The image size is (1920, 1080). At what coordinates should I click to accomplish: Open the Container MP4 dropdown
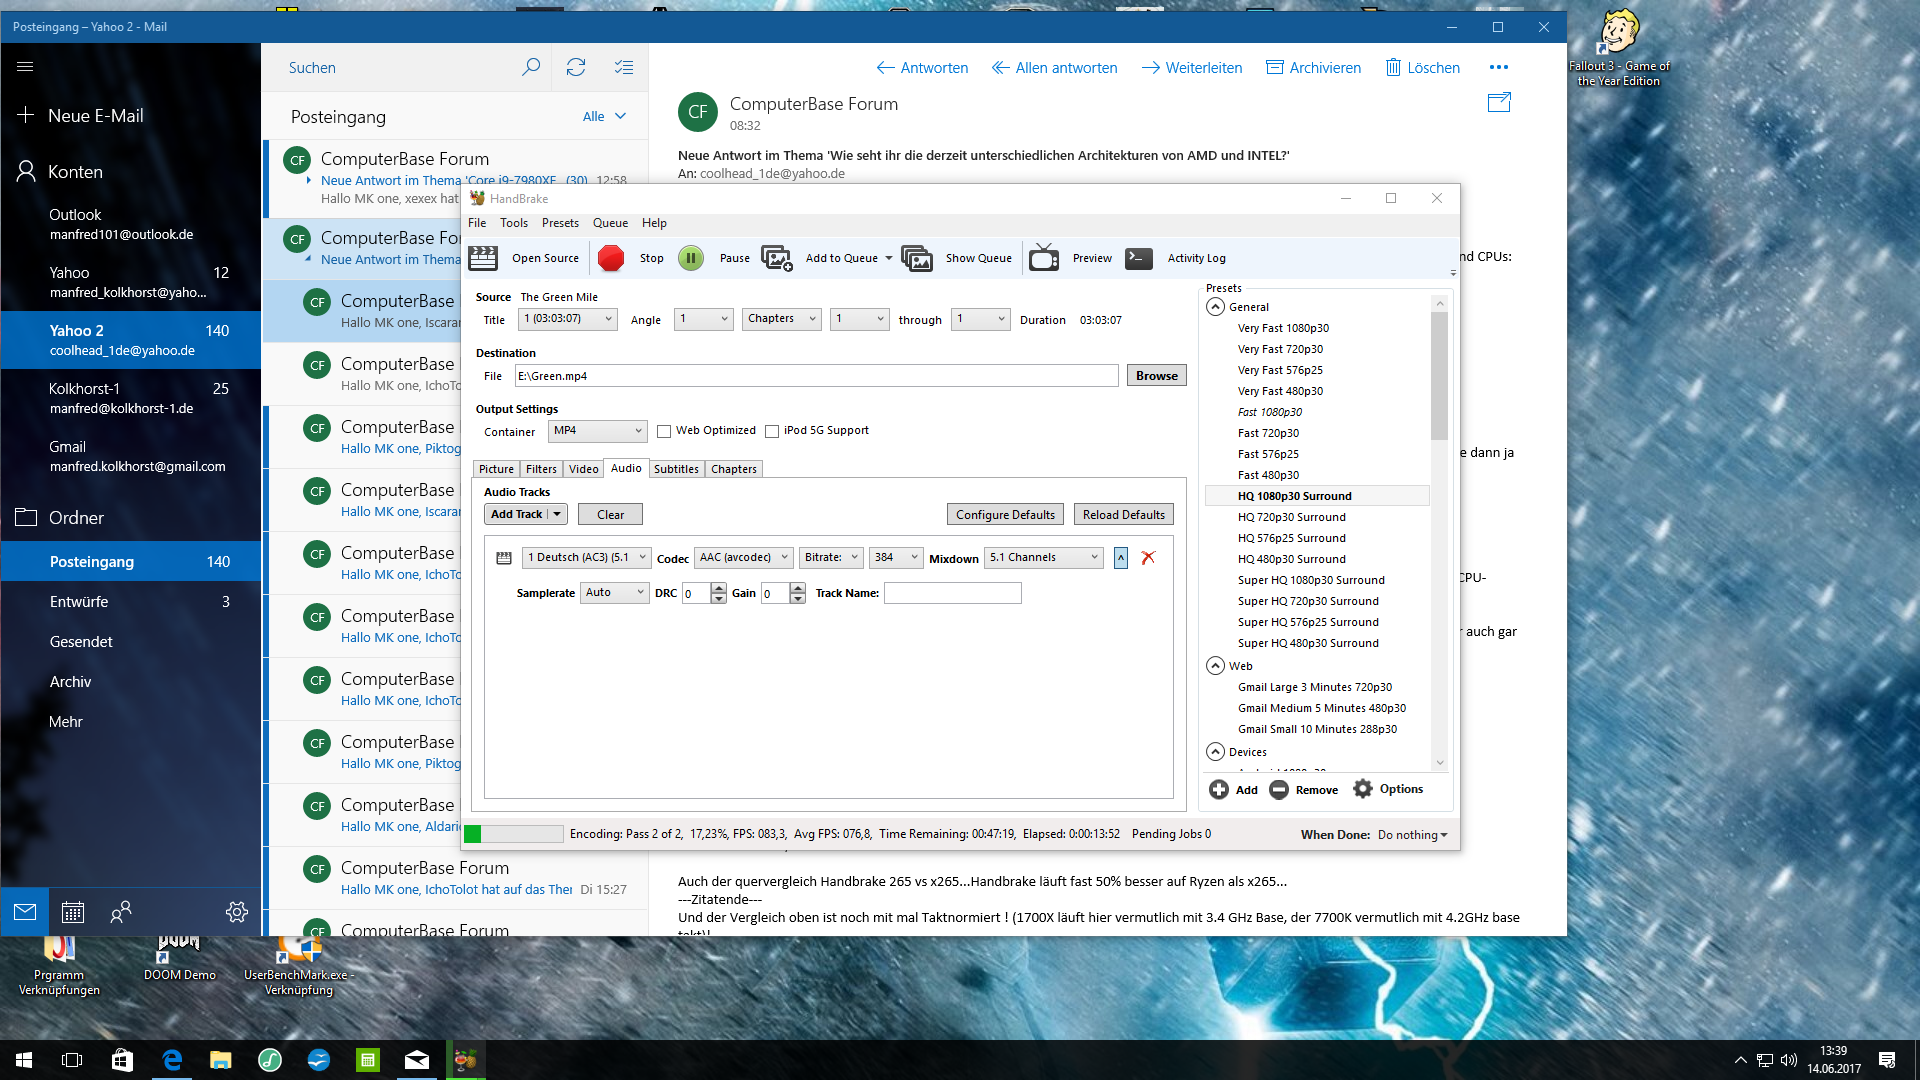[x=598, y=431]
